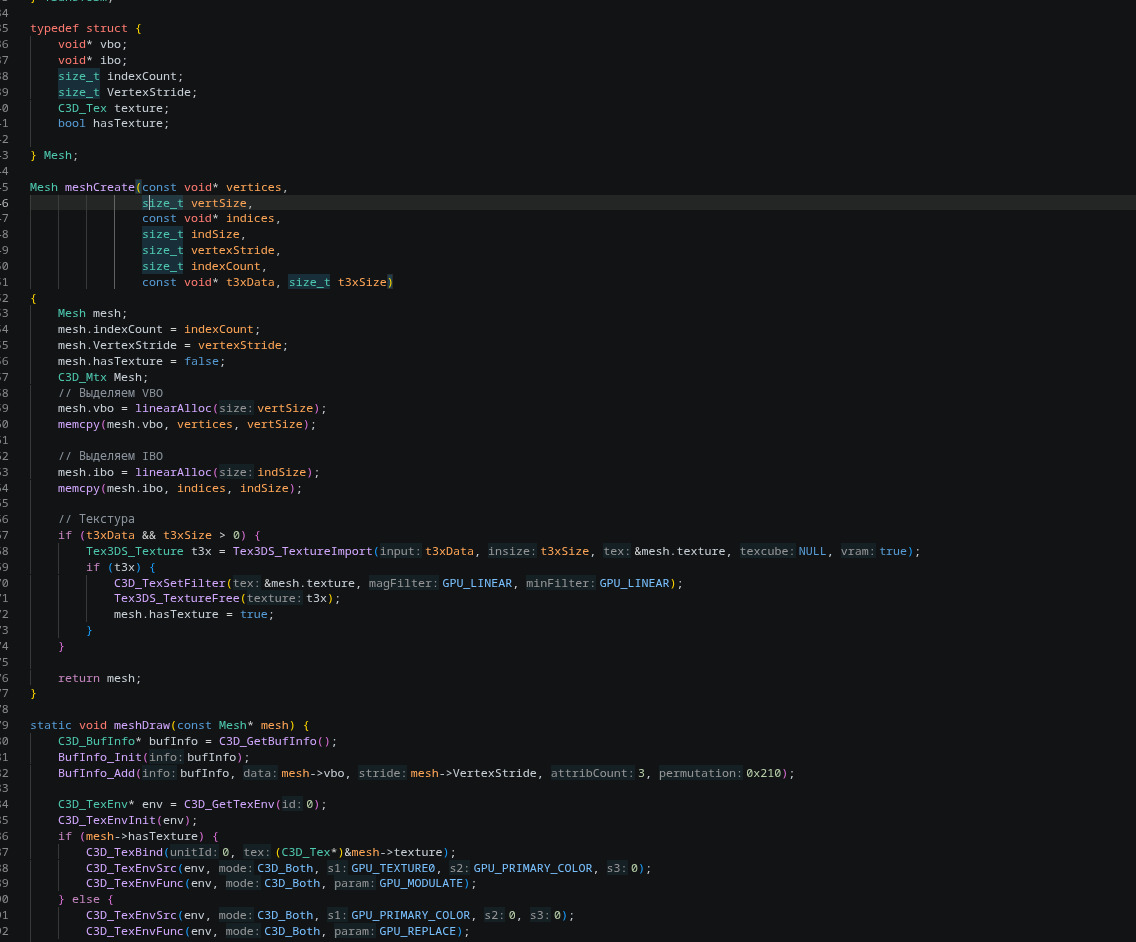Click 'if (mesh->hasTexture) {' condition
This screenshot has width=1136, height=942.
[x=138, y=836]
